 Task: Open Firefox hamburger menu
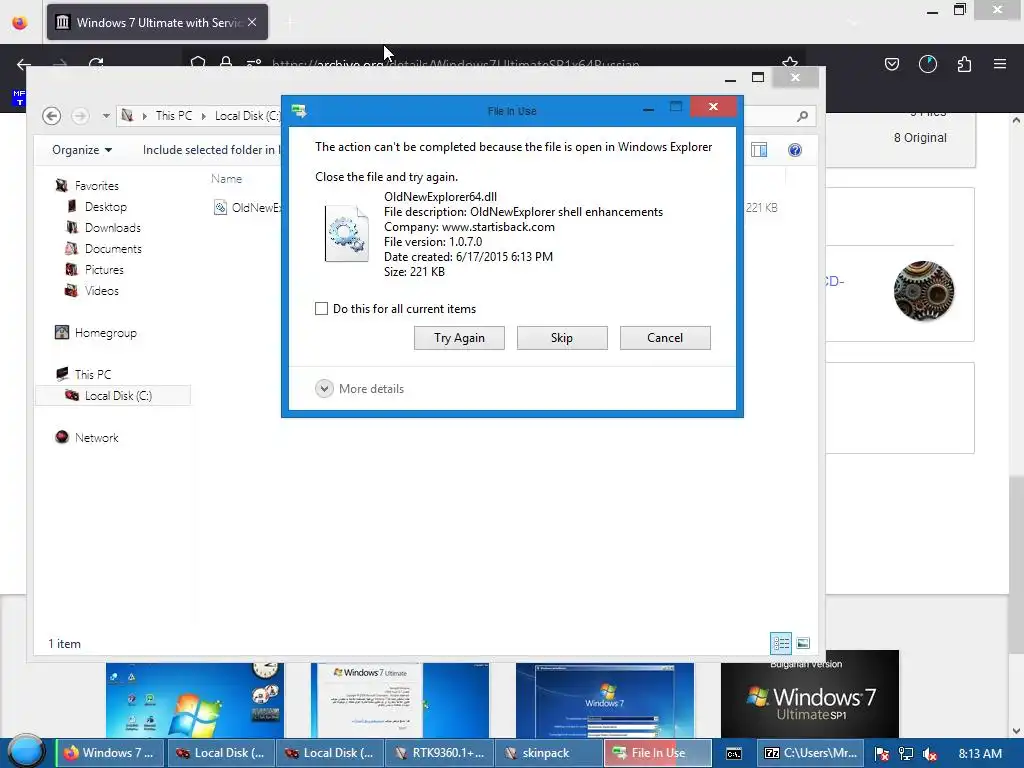[x=1000, y=64]
